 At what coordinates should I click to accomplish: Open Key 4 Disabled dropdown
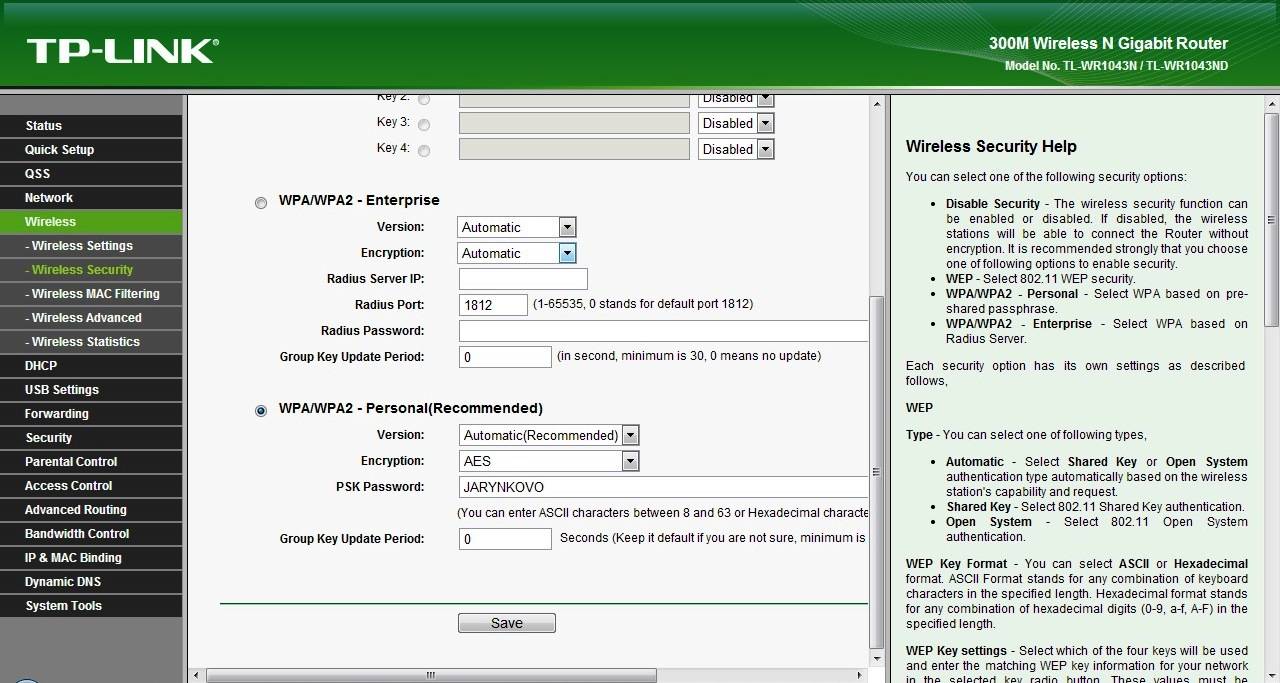coord(737,149)
